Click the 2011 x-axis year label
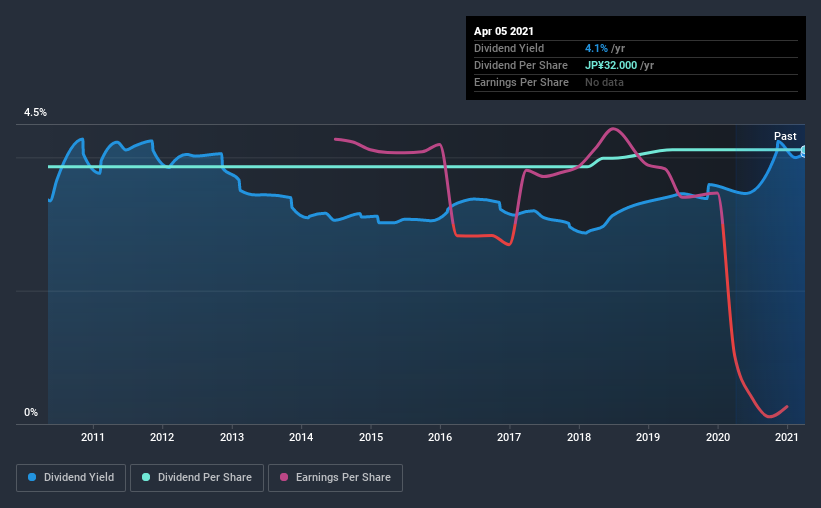The height and width of the screenshot is (508, 821). pos(93,437)
